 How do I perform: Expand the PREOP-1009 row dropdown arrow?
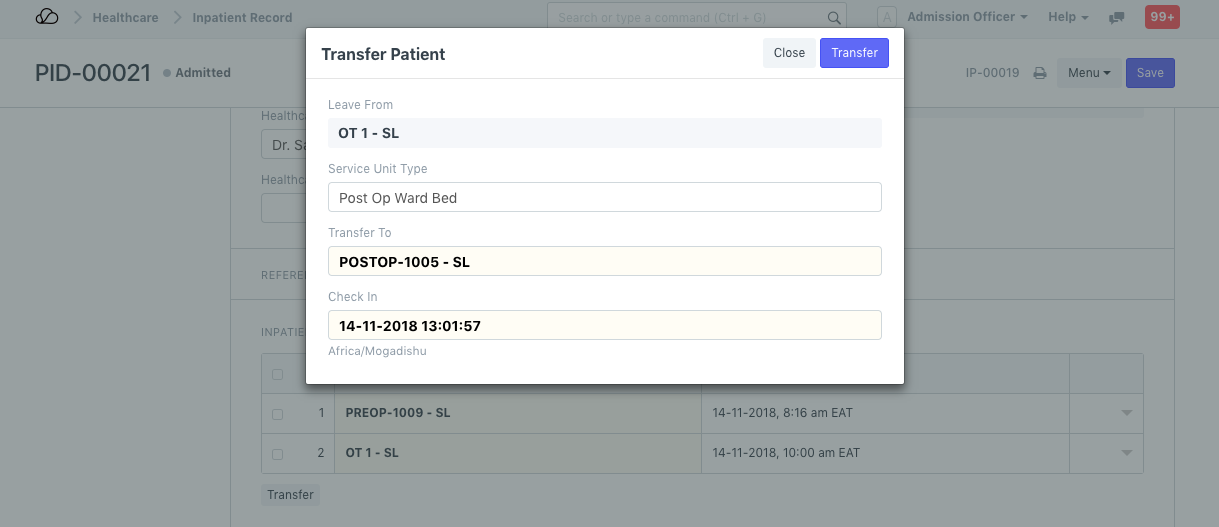[x=1127, y=413]
